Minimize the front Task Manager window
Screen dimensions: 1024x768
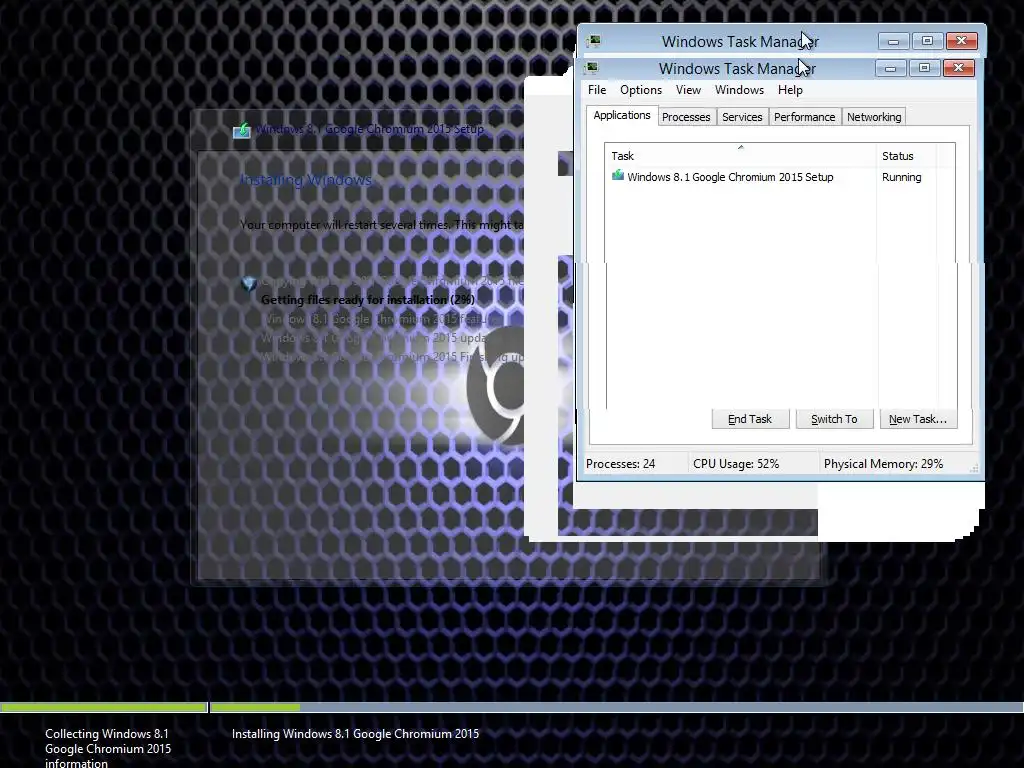point(890,68)
